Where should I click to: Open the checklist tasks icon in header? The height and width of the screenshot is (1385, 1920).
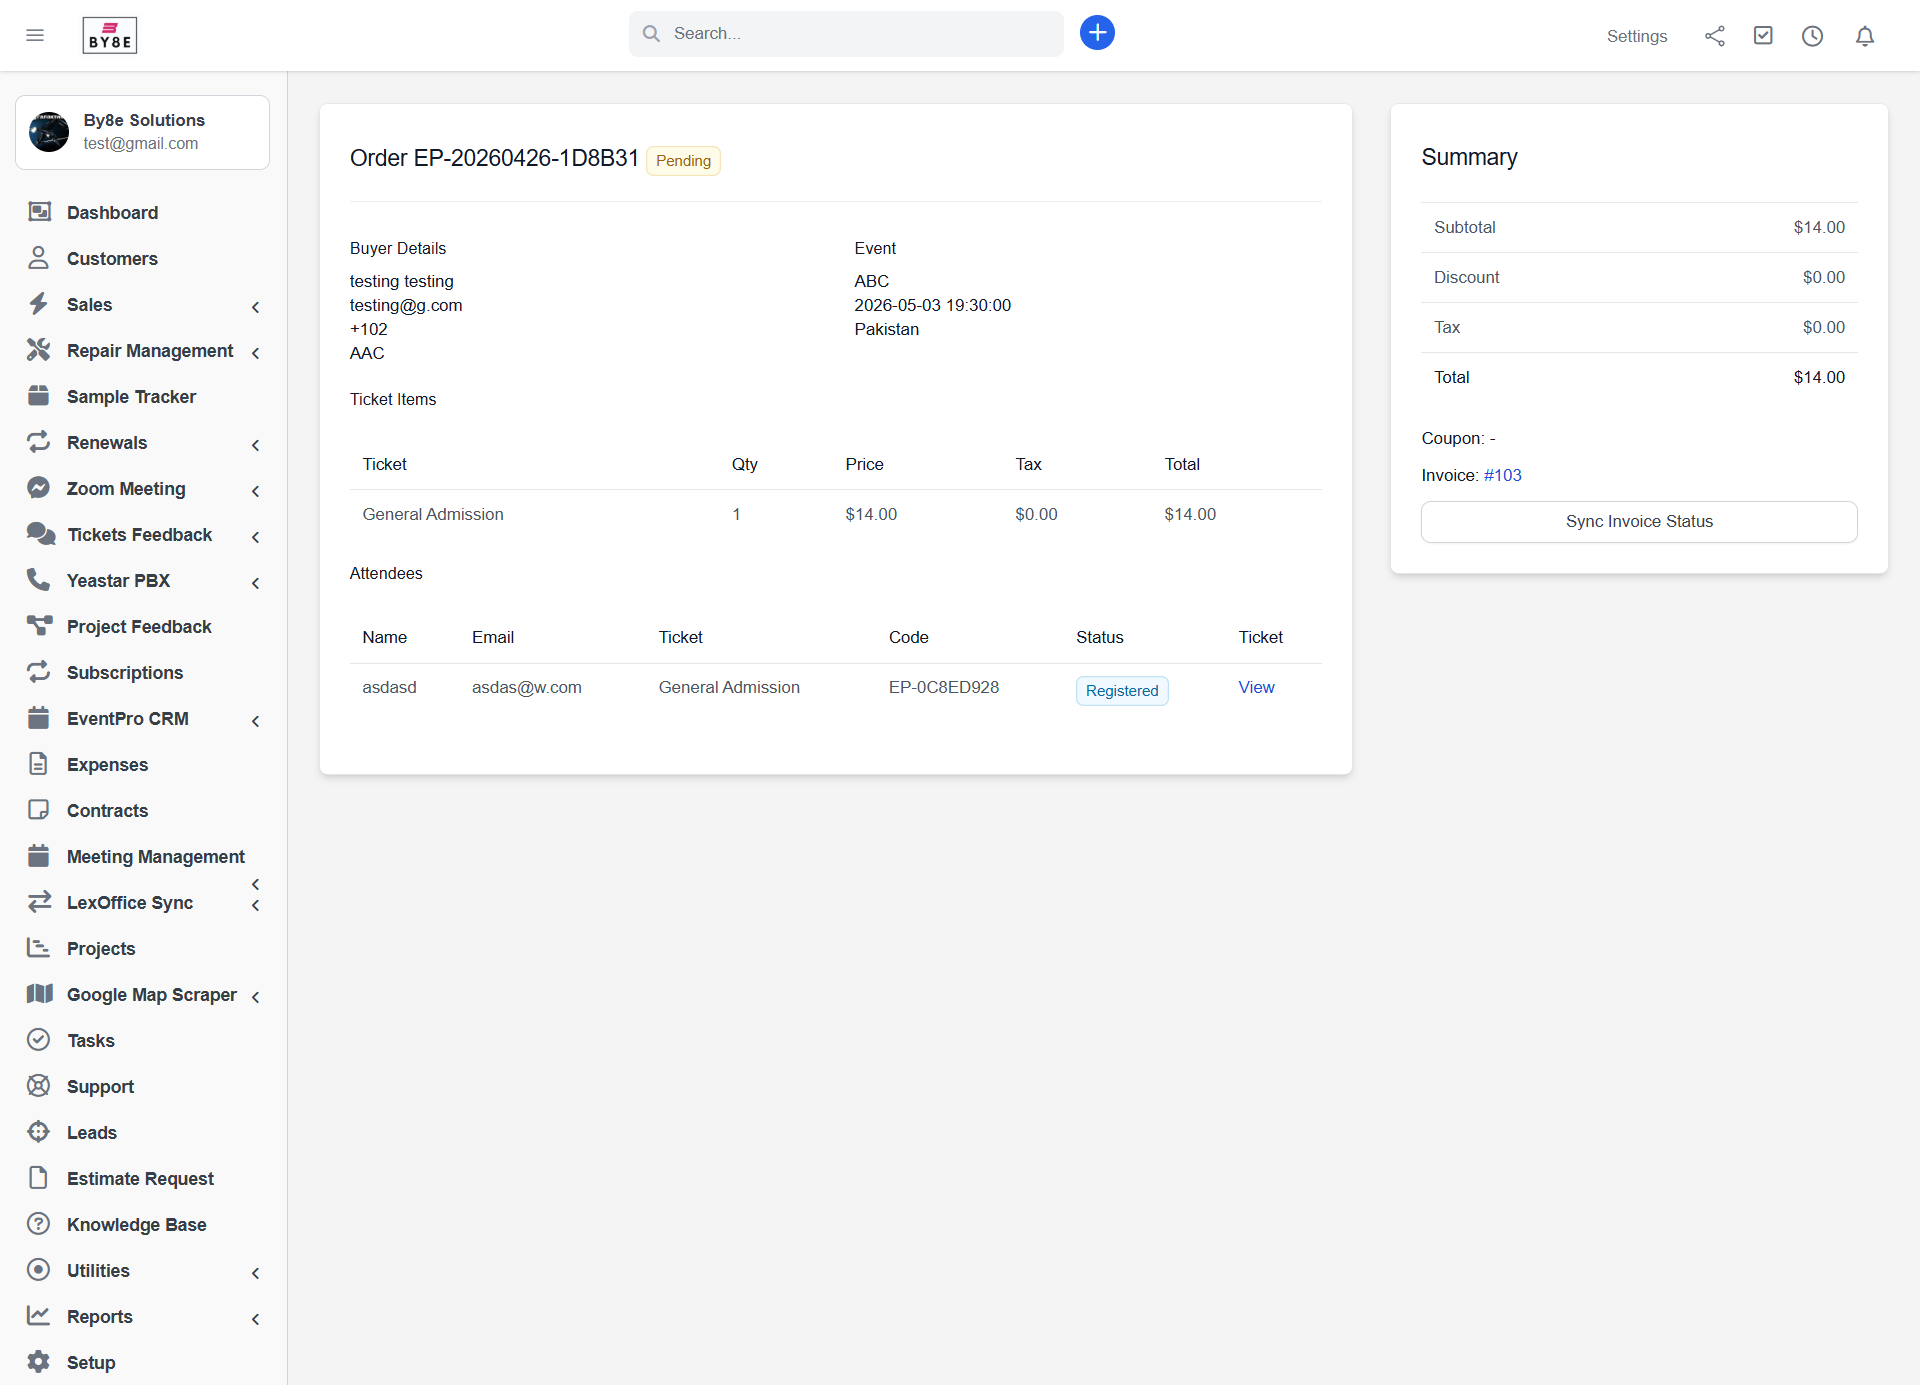1763,36
